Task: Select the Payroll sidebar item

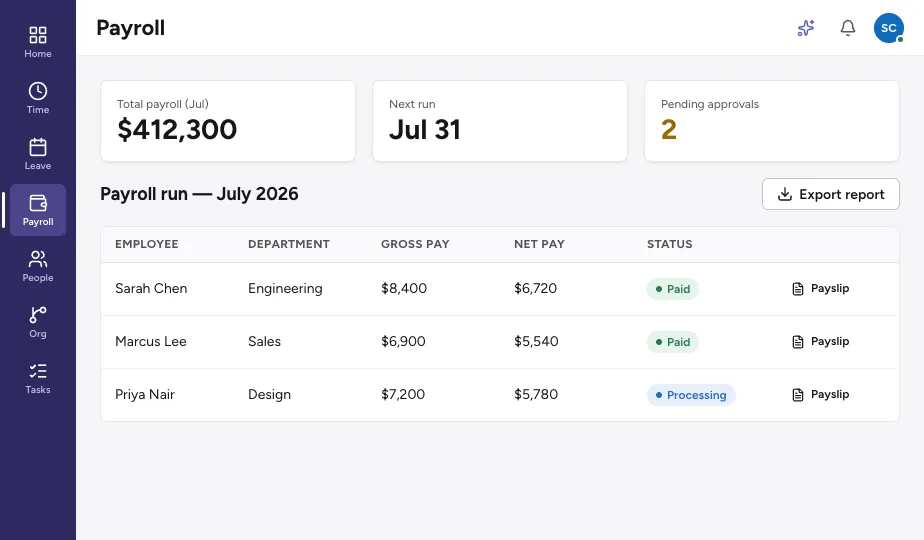Action: click(x=38, y=210)
